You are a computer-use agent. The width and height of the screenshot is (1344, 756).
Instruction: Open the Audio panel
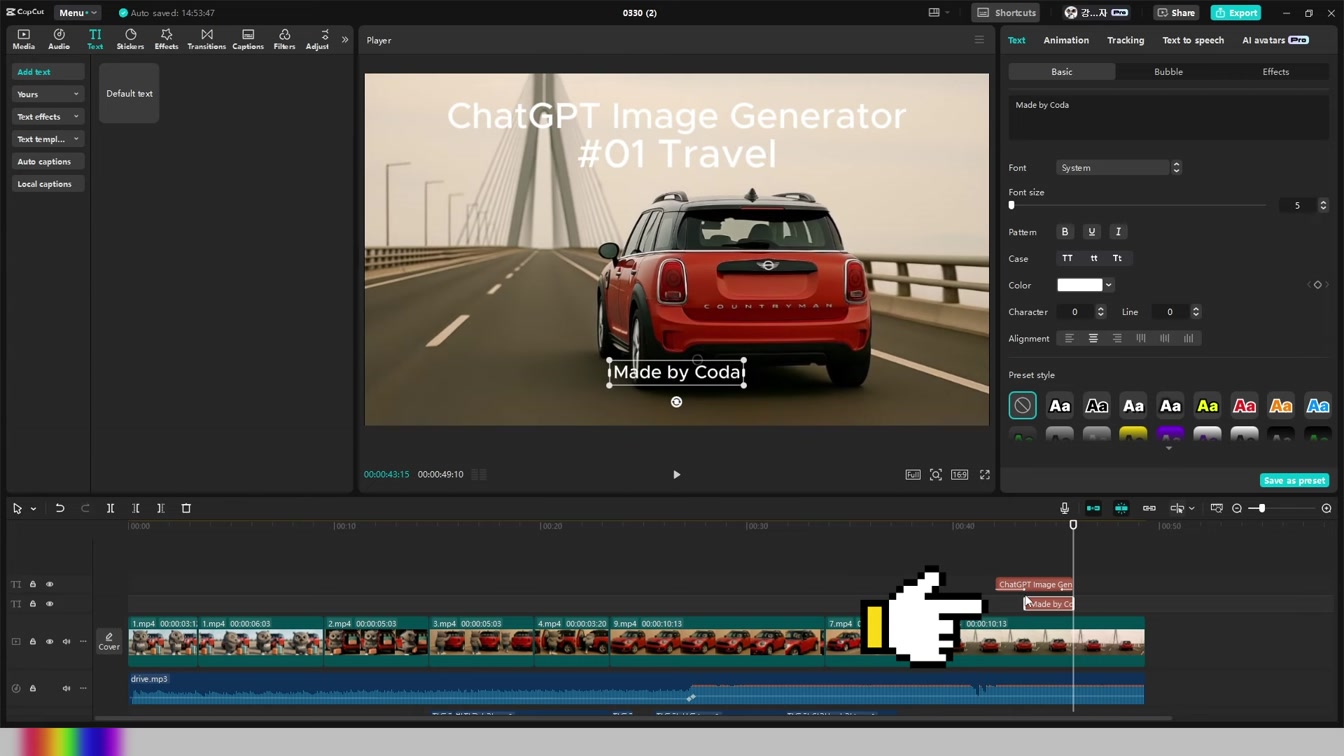(x=59, y=39)
